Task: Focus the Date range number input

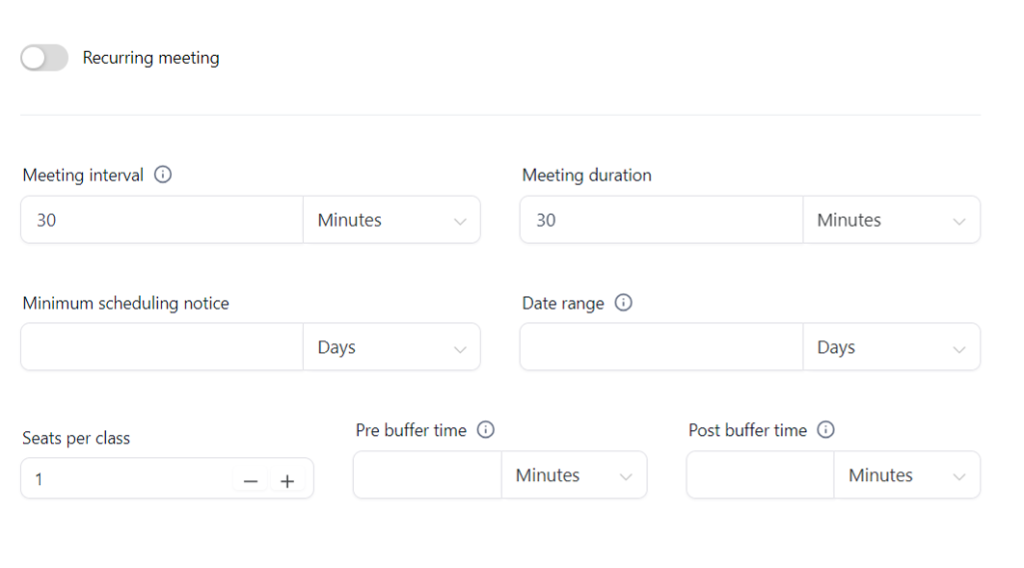Action: point(662,347)
